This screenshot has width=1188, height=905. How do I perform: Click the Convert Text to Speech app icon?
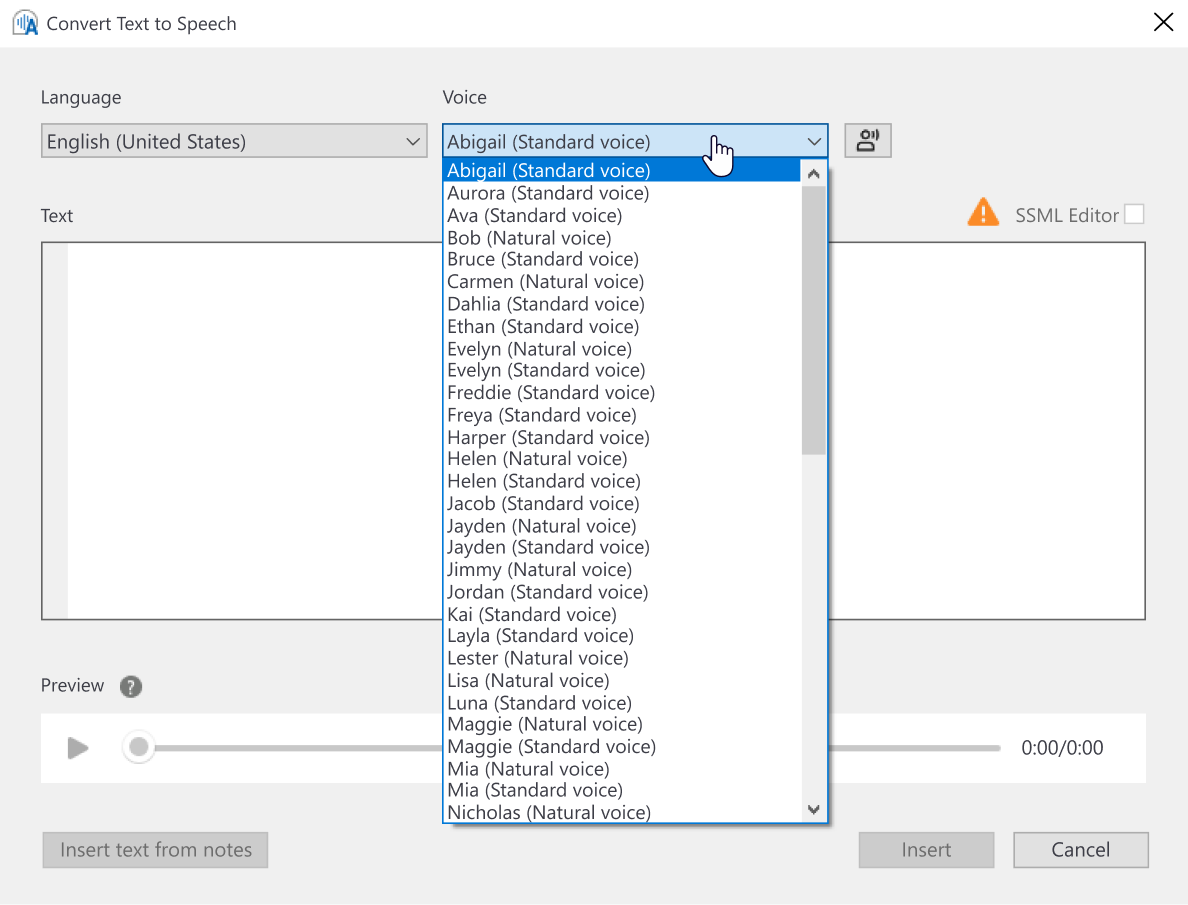click(24, 22)
